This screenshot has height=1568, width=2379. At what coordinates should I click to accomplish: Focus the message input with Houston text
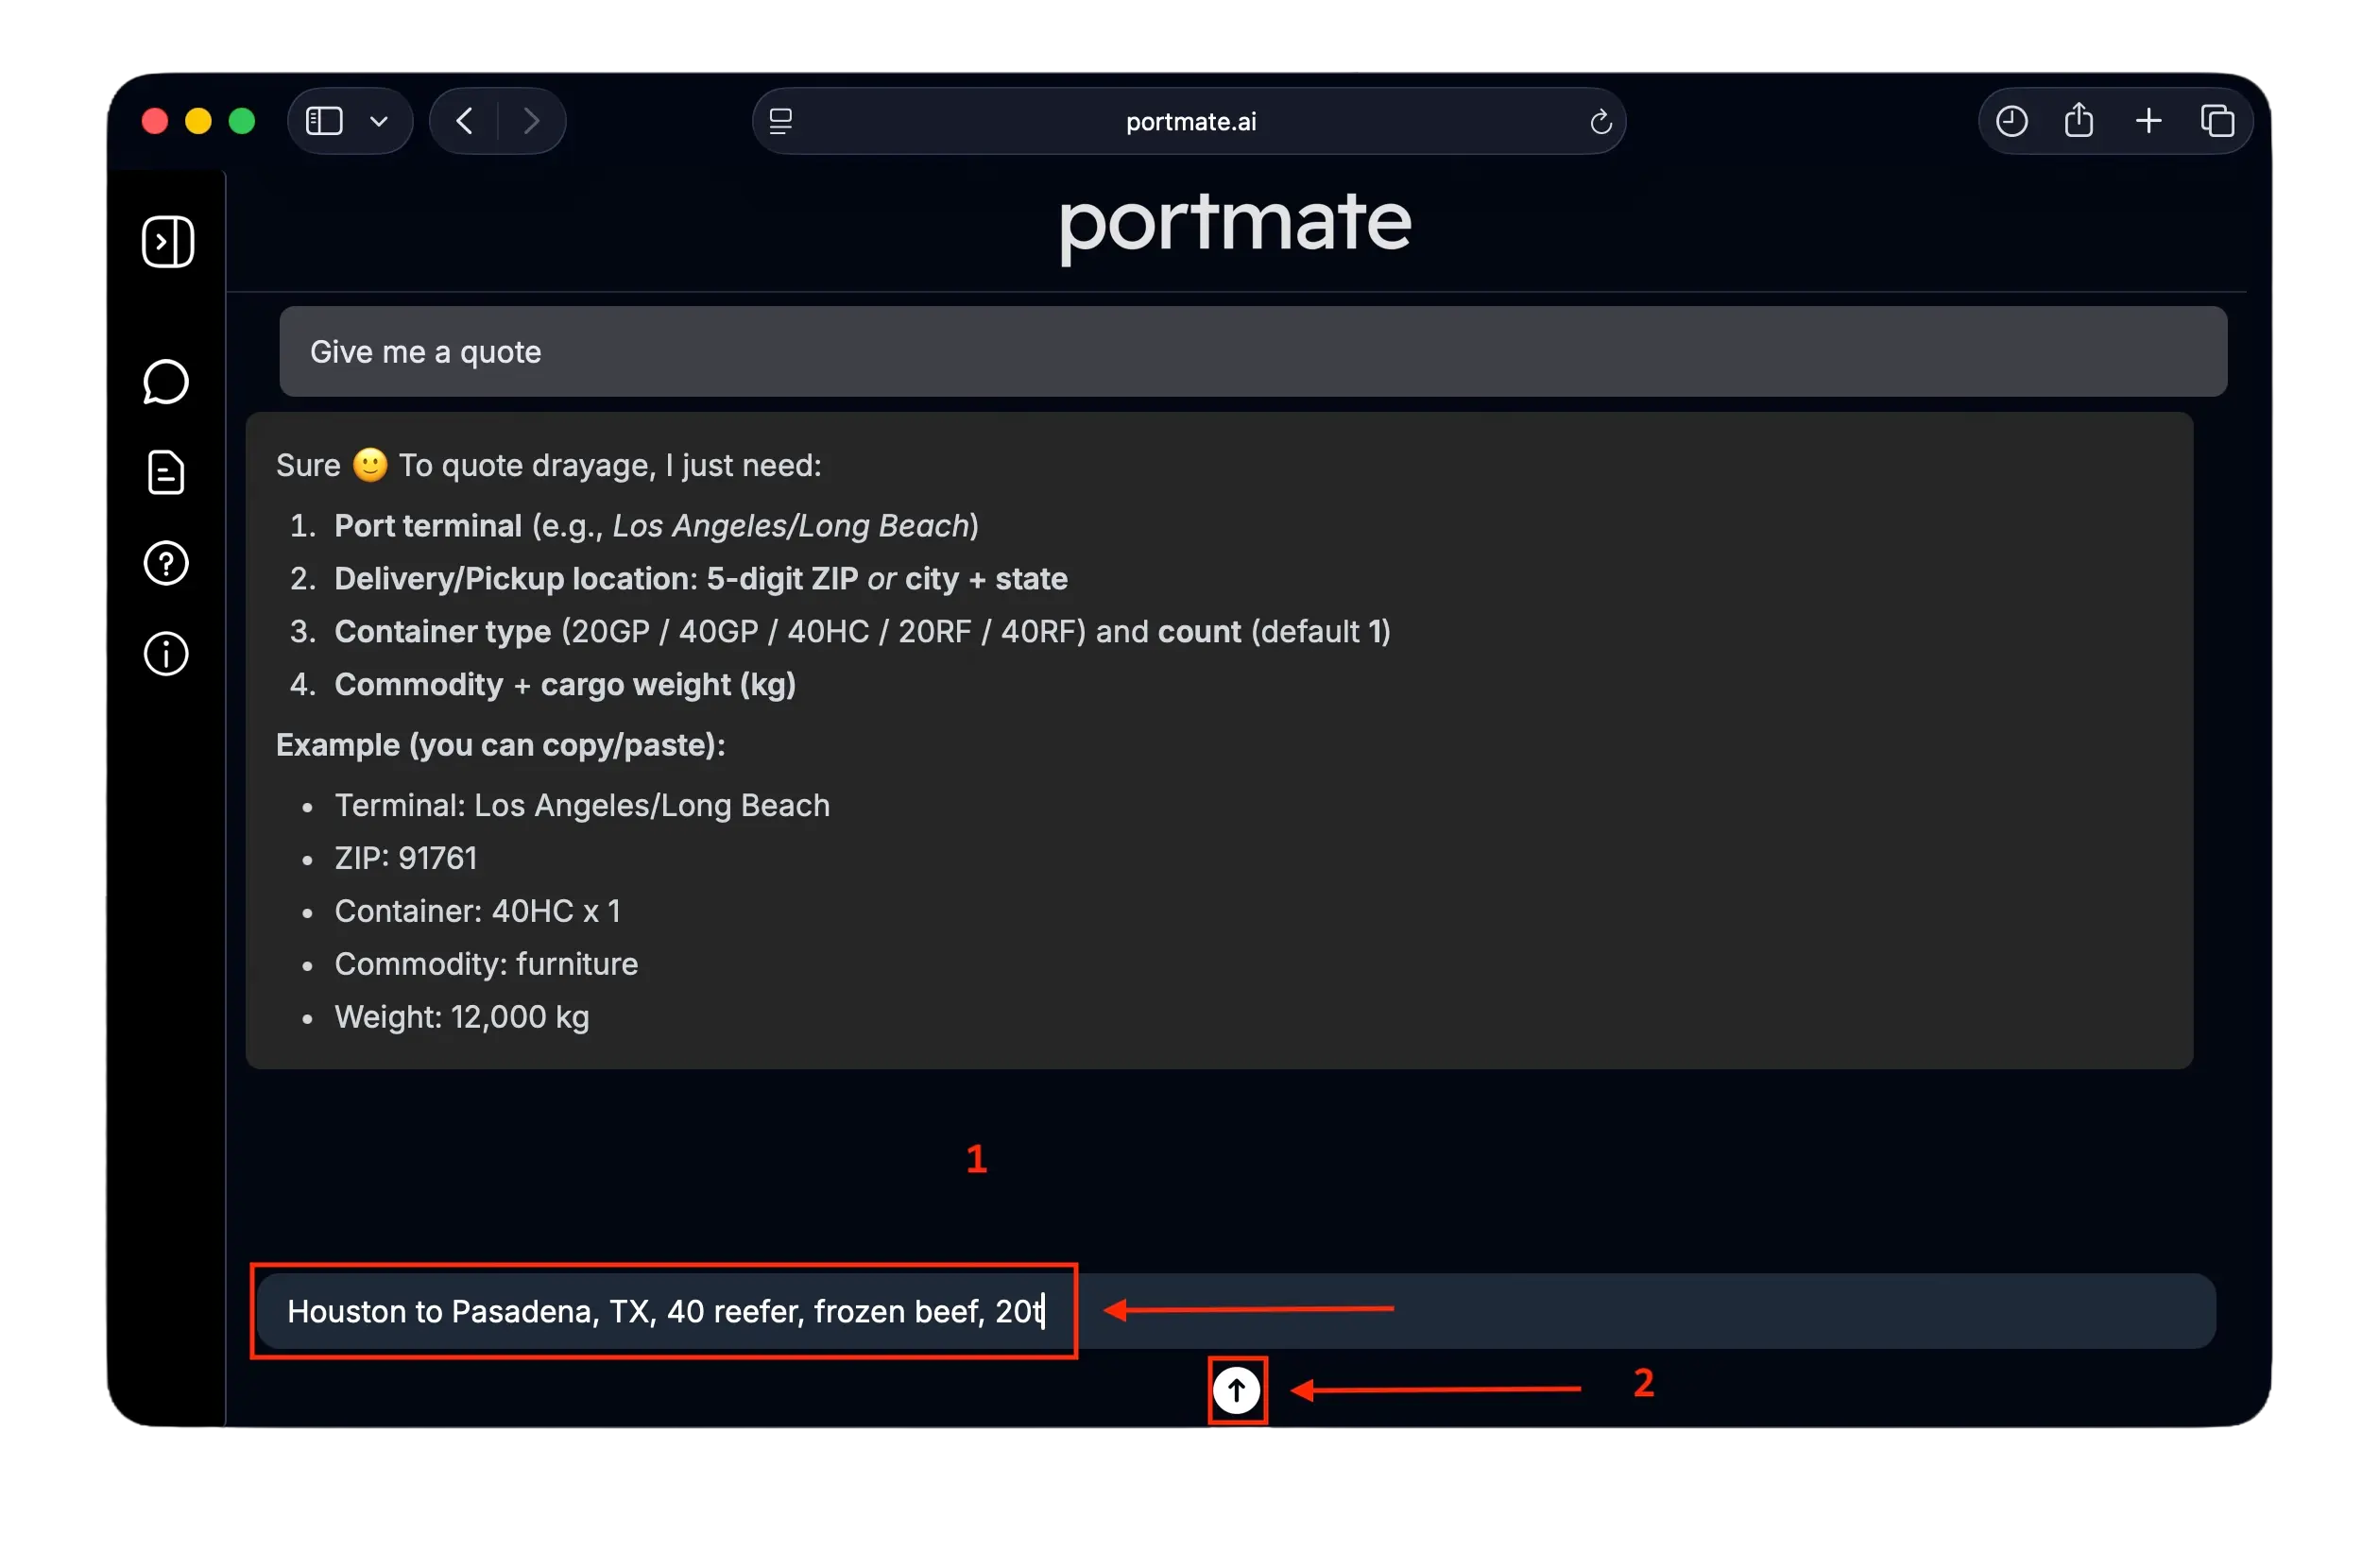click(1235, 1311)
